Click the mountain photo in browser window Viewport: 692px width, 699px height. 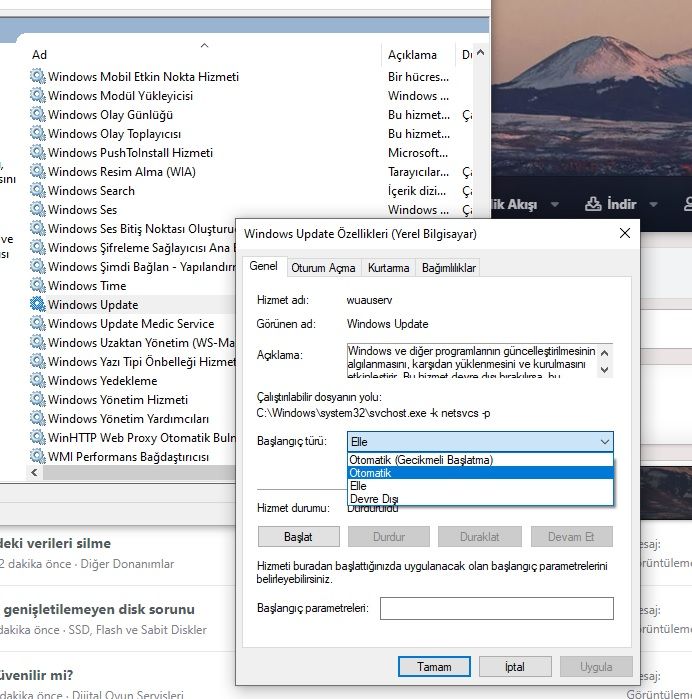tap(592, 89)
